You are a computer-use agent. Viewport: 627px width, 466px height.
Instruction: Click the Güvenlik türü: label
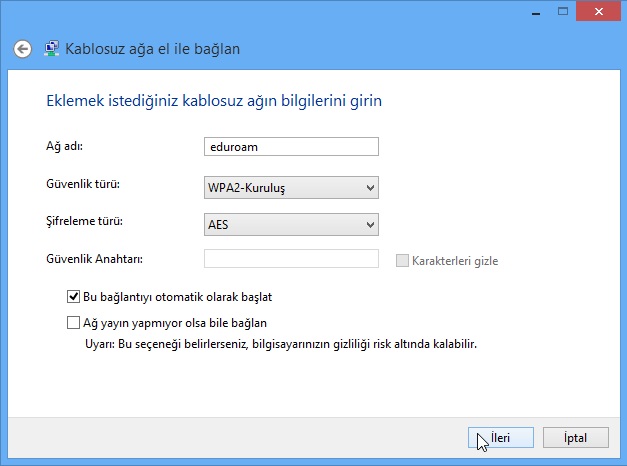point(83,184)
